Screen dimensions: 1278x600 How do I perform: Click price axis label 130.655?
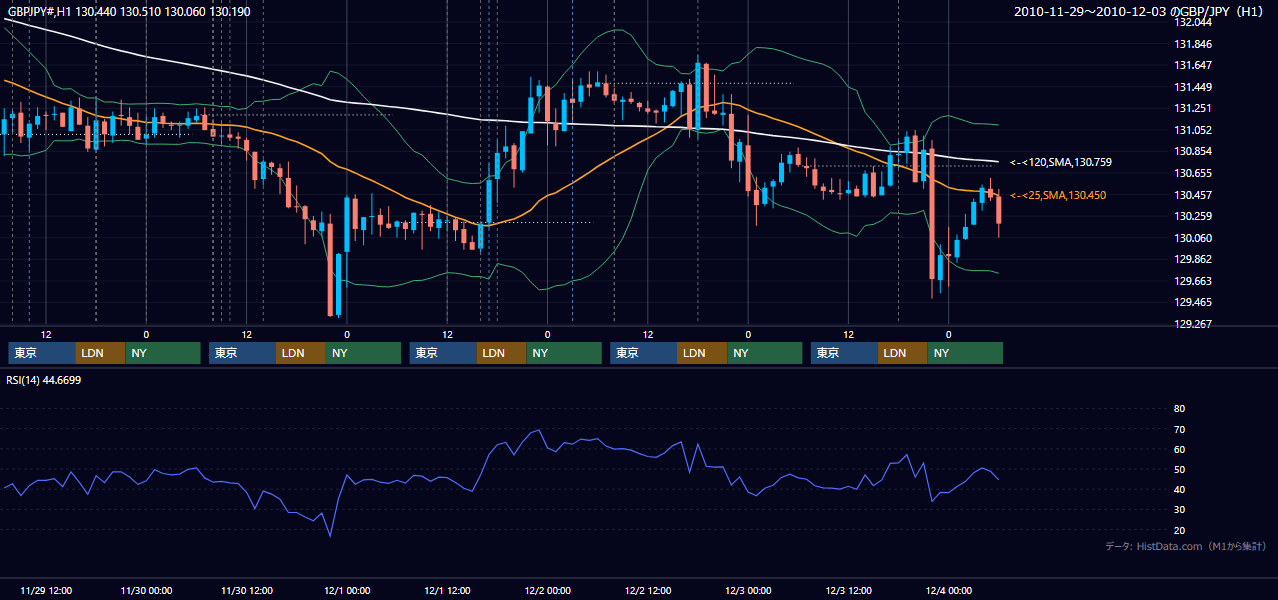click(x=1192, y=173)
